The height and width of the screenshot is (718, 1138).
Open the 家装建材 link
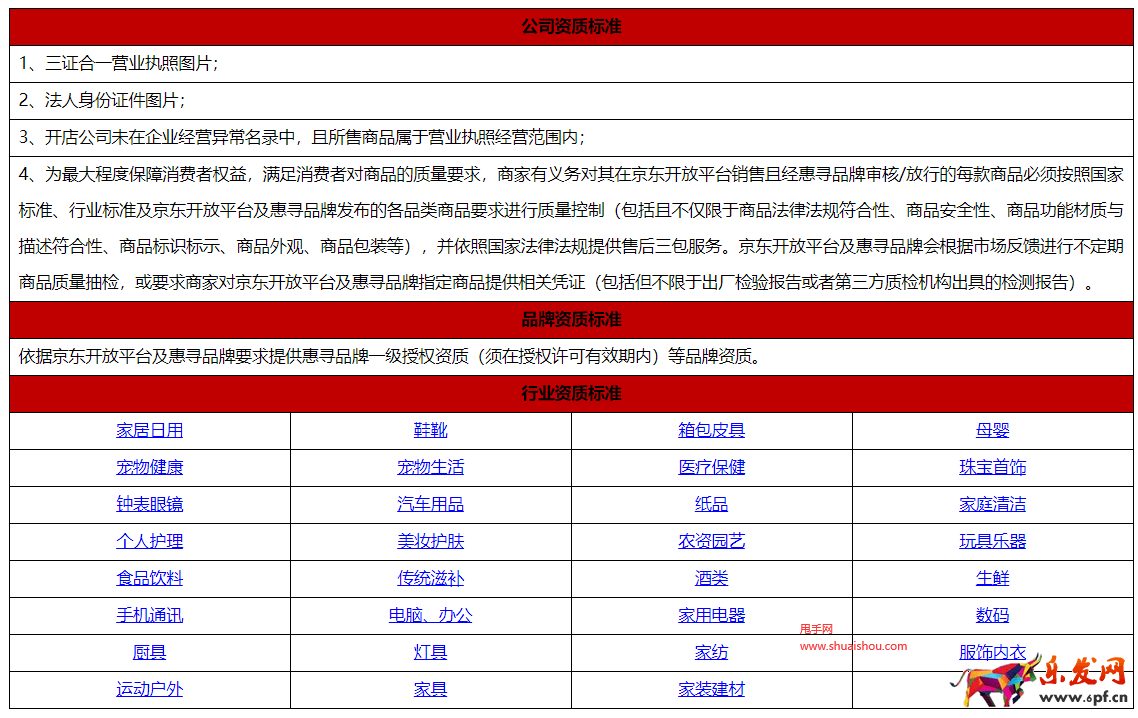711,690
